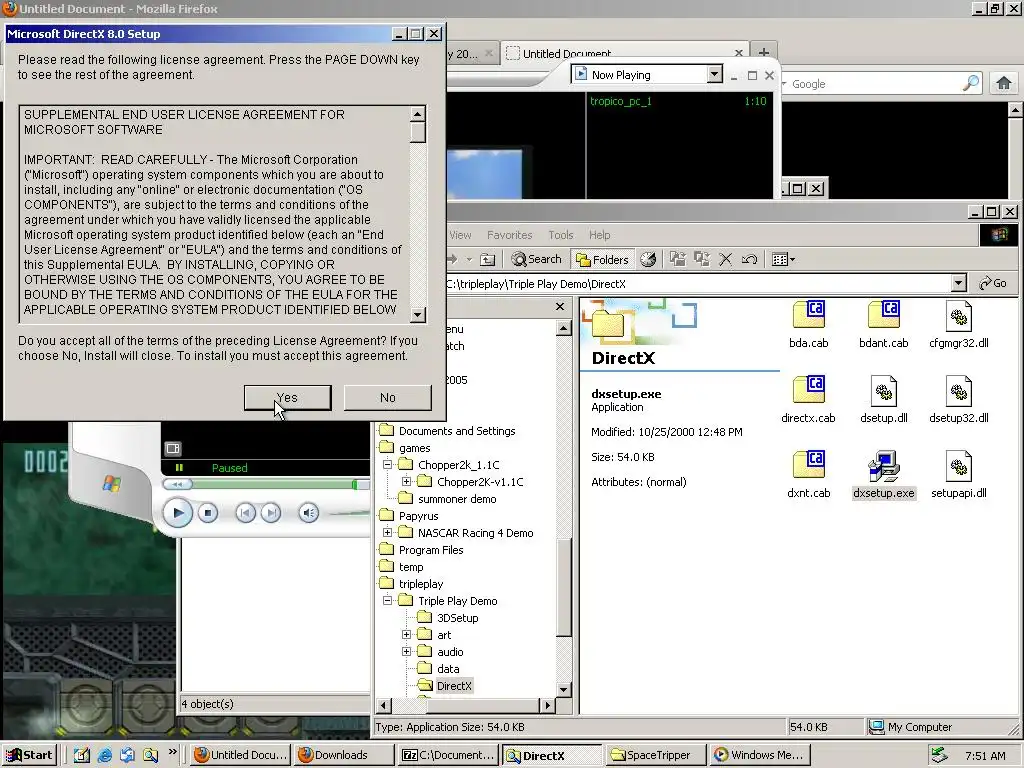Open the Favorites menu in Explorer
Viewport: 1024px width, 768px height.
tap(509, 235)
